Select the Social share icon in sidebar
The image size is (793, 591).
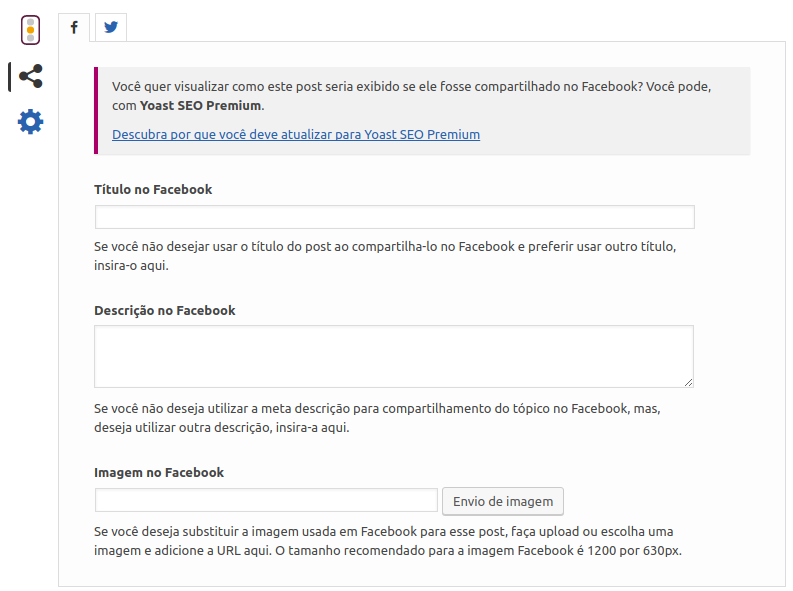click(x=30, y=76)
